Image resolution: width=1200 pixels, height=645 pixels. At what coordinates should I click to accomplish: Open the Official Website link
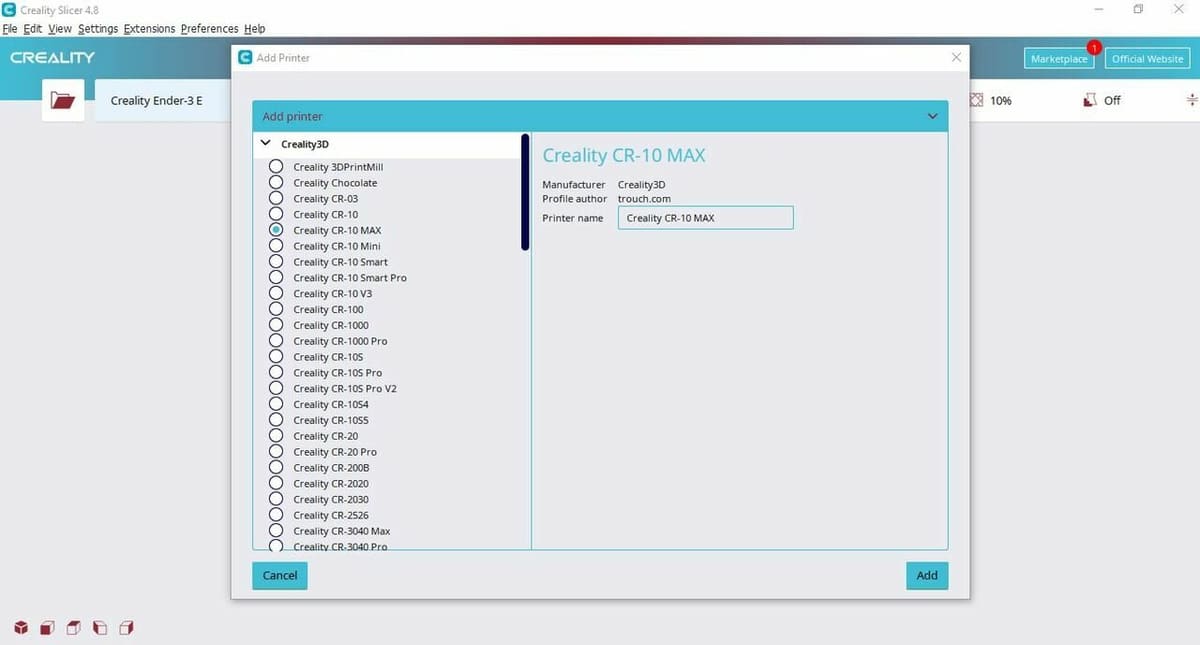point(1147,58)
